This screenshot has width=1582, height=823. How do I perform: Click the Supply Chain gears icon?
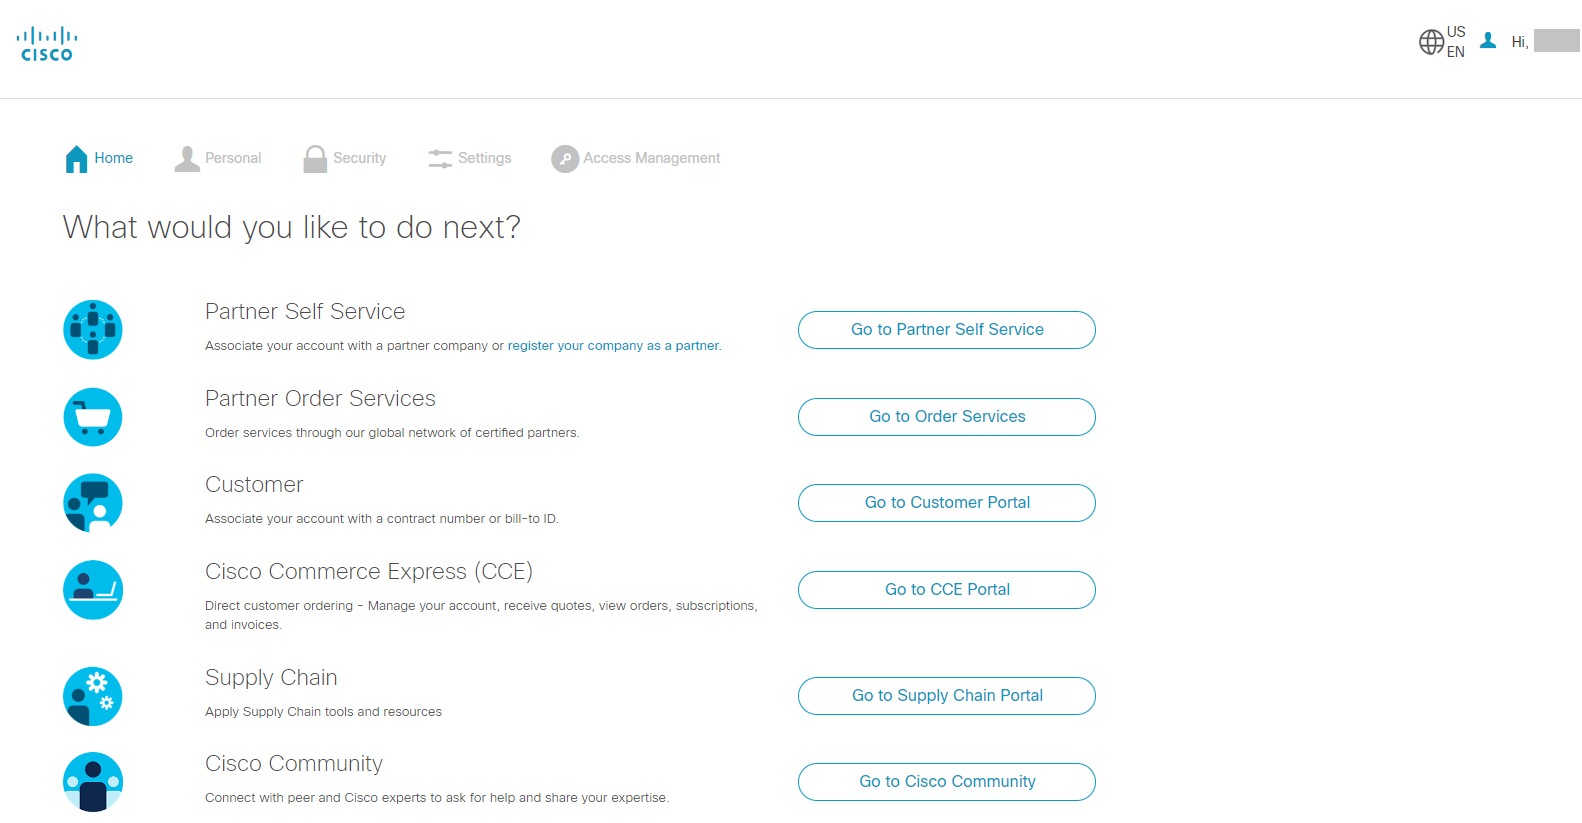tap(93, 696)
